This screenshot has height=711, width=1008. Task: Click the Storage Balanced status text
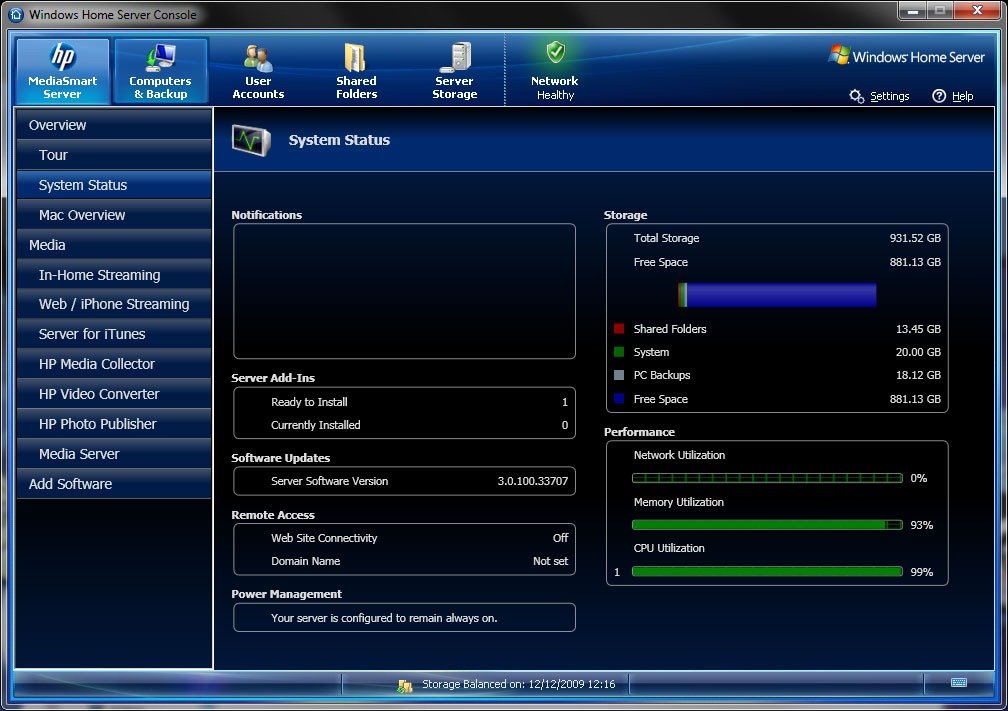[x=518, y=684]
